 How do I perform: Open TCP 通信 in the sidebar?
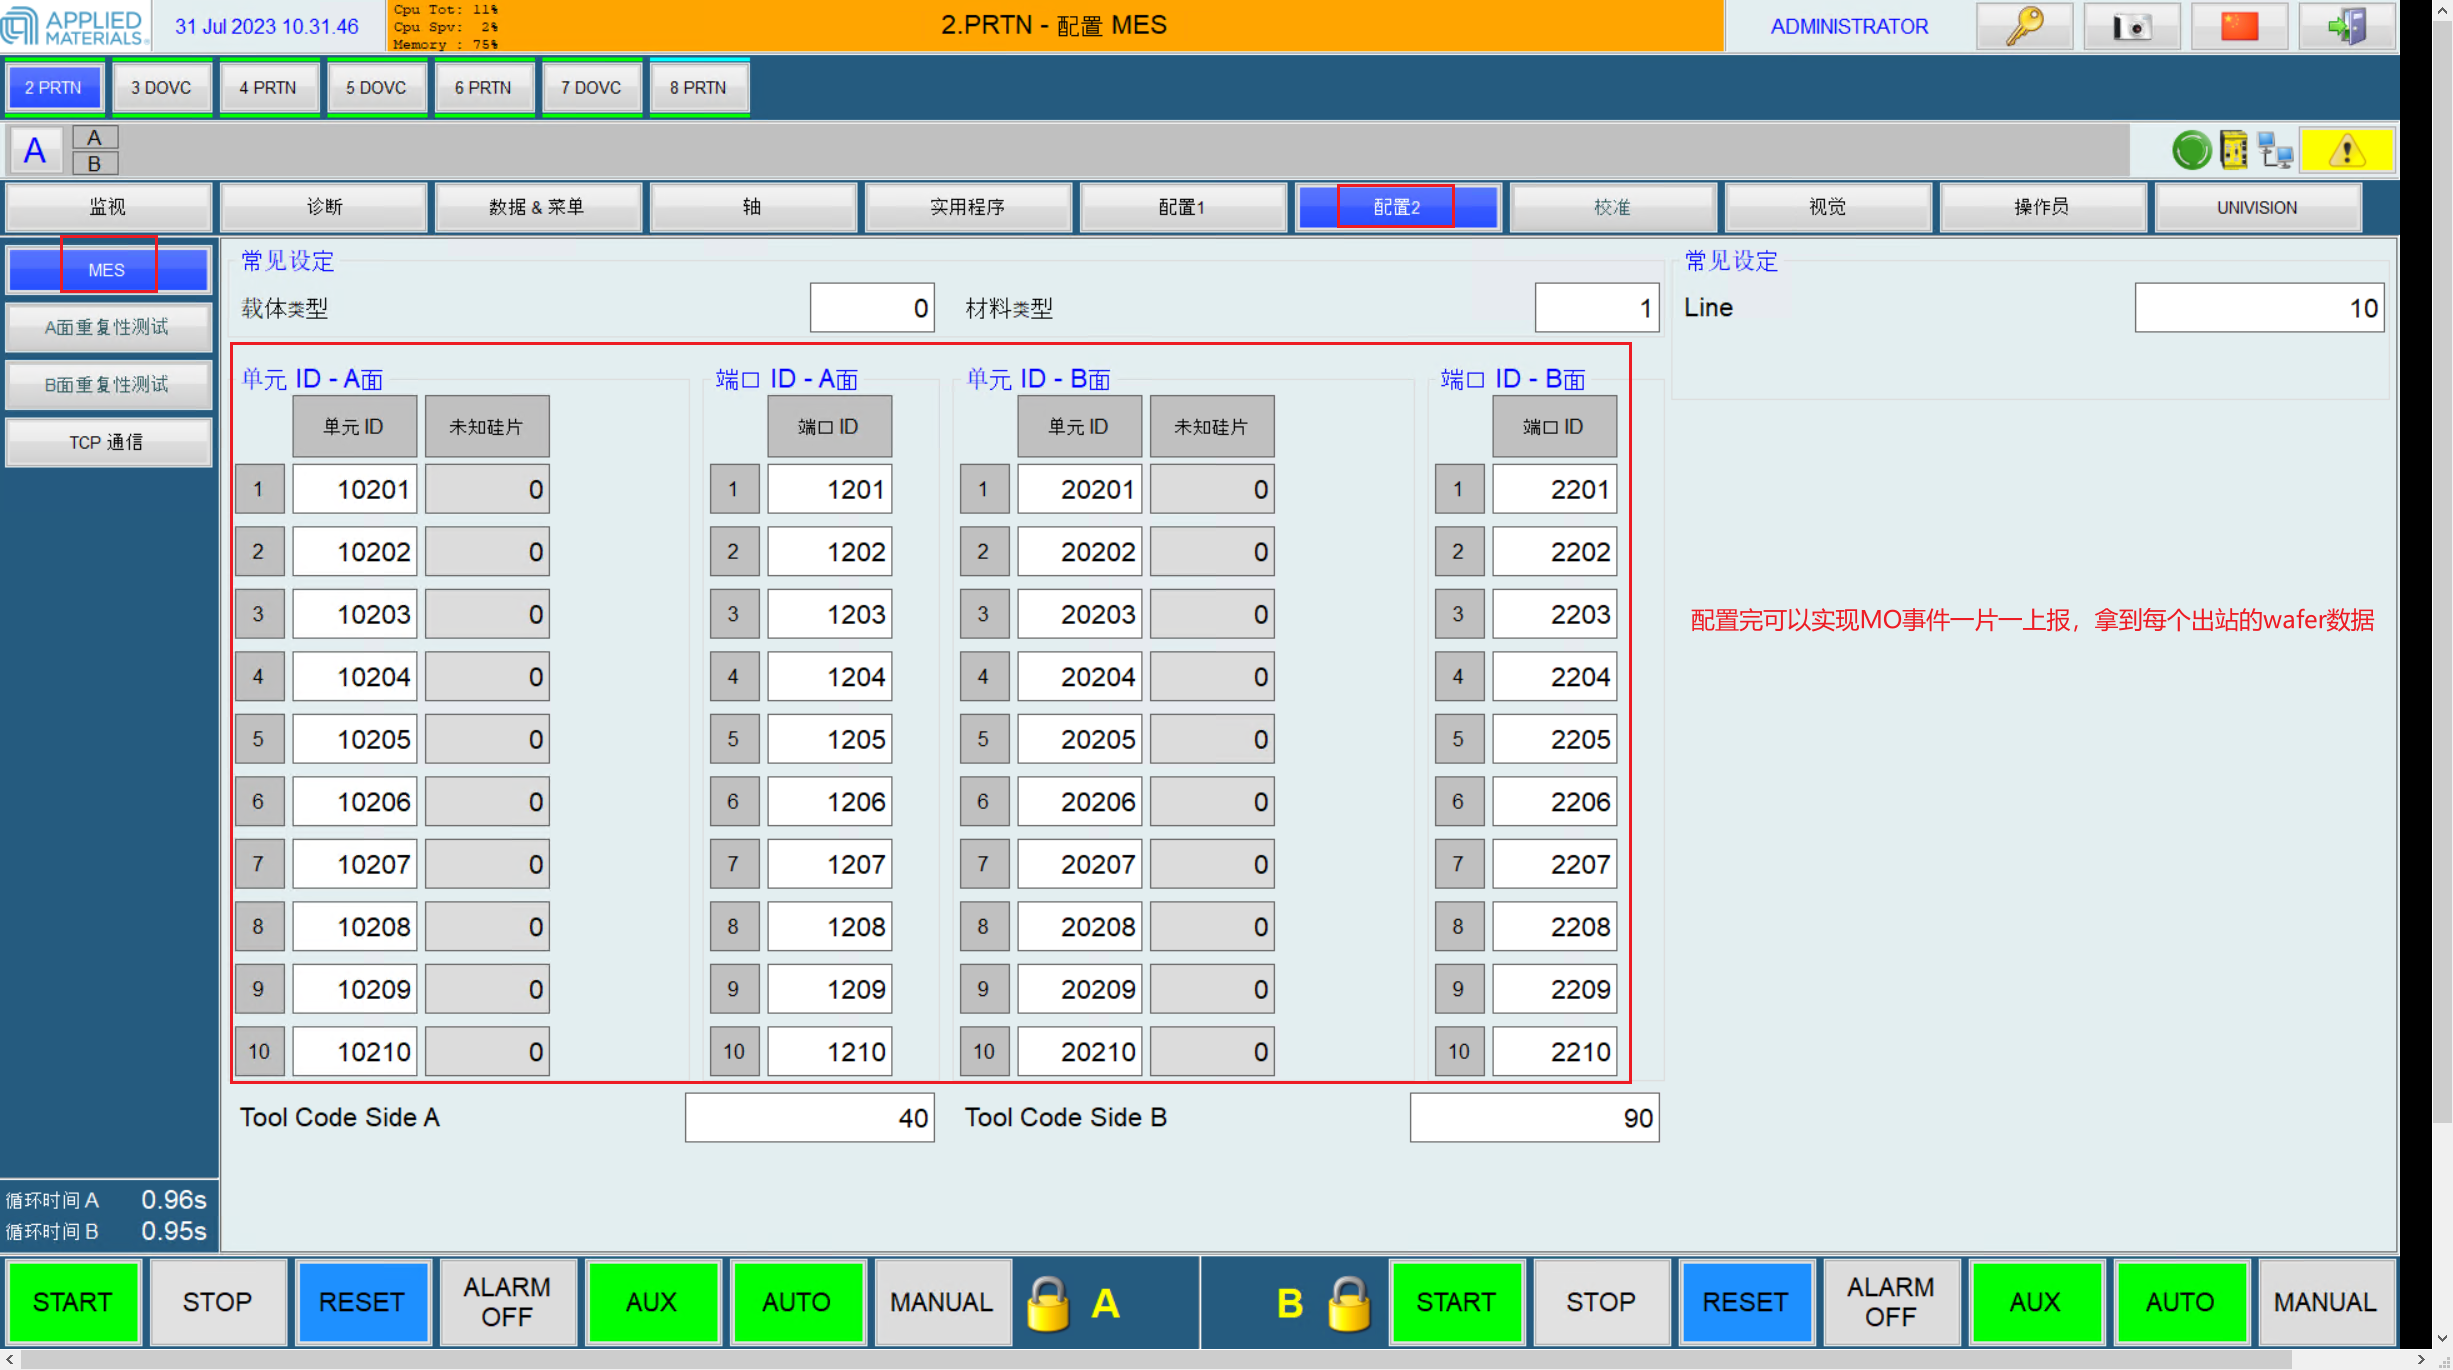point(107,442)
